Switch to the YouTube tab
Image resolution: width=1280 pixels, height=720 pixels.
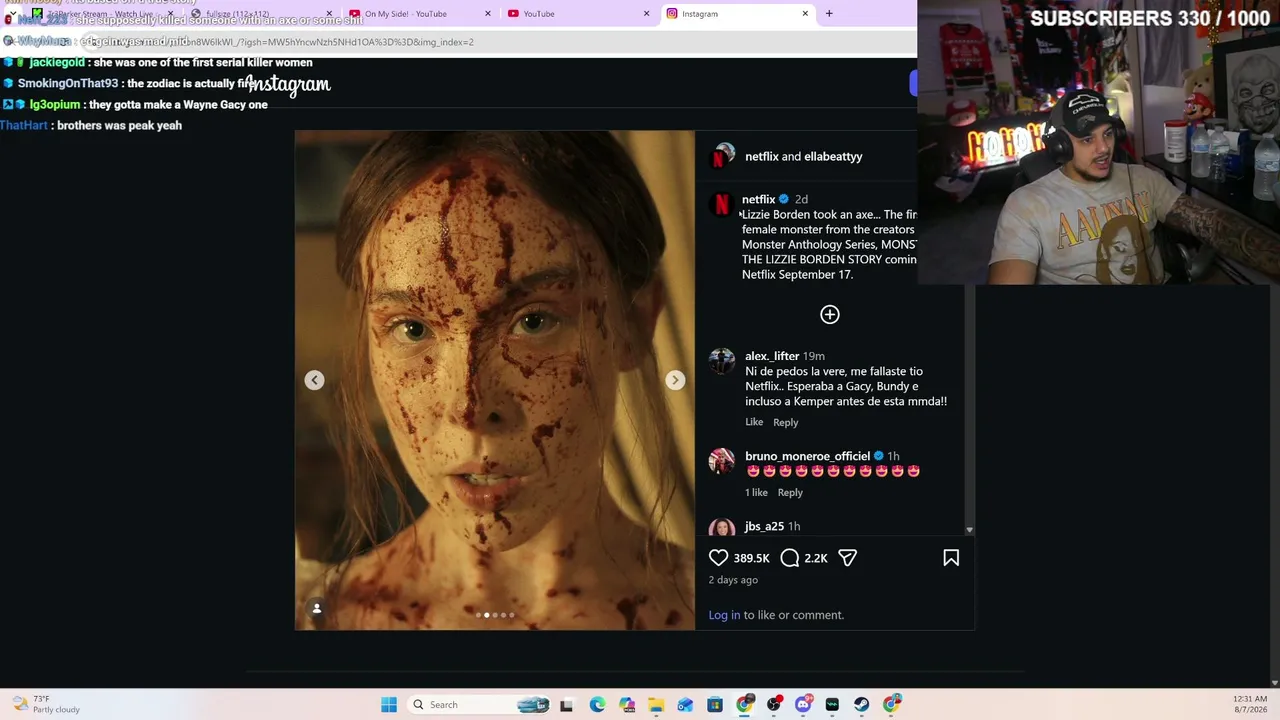[578, 14]
